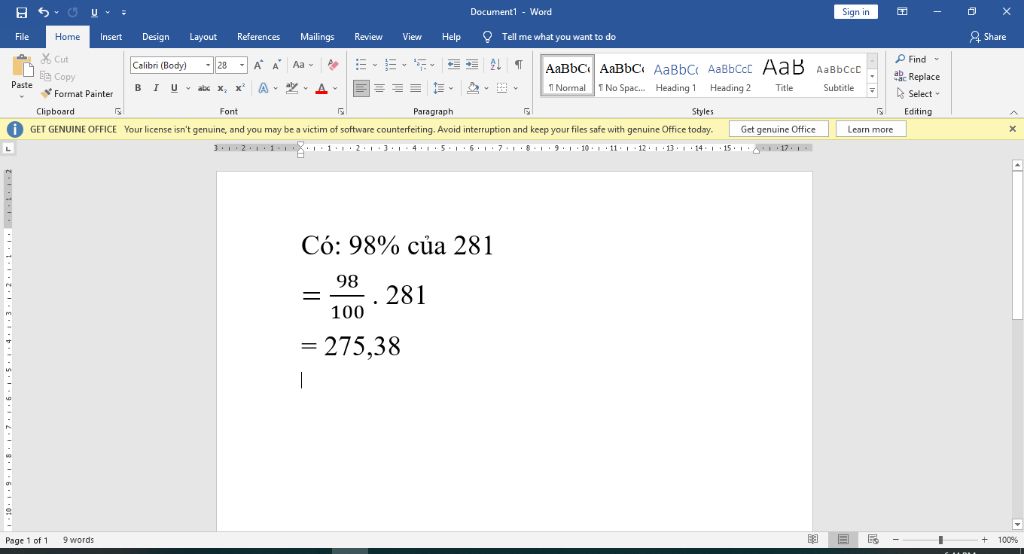Screen dimensions: 1024x554
Task: Apply the Heading 1 style
Action: click(x=676, y=76)
